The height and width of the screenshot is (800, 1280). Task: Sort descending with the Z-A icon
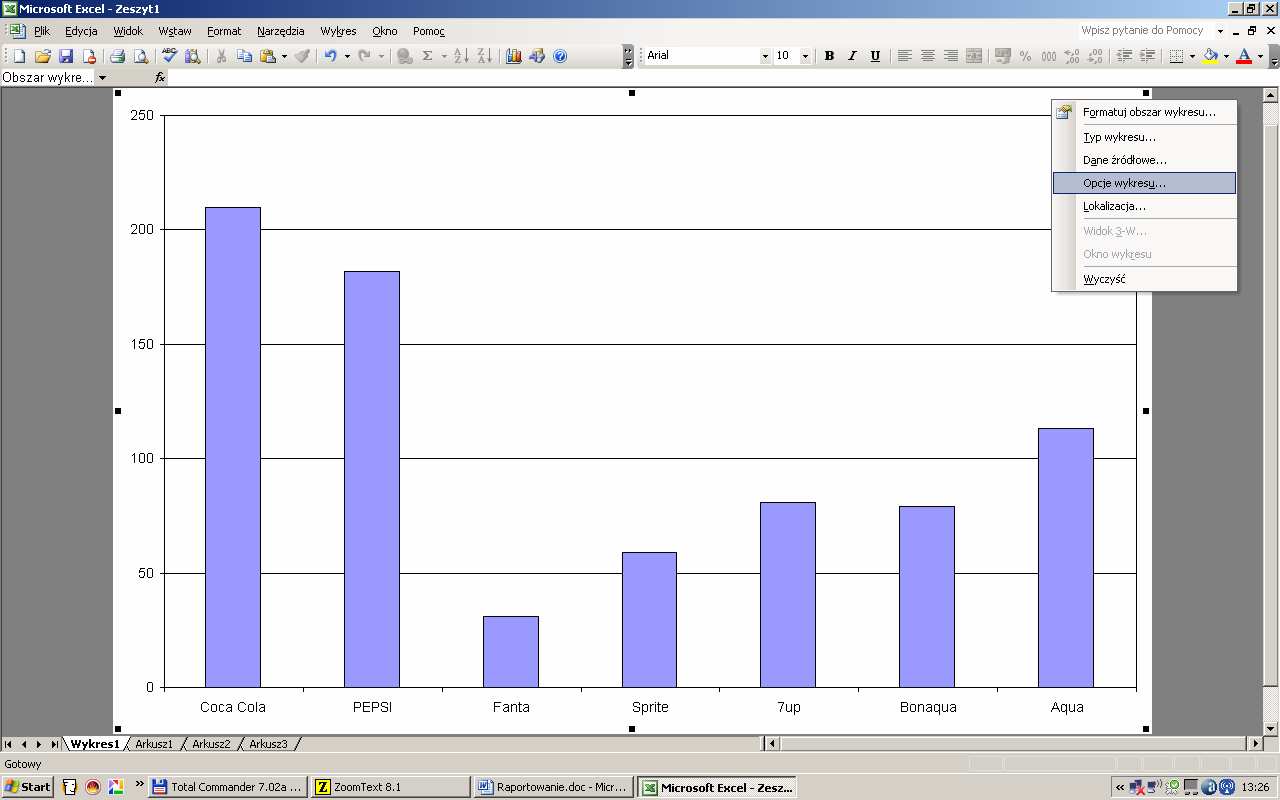pos(485,56)
